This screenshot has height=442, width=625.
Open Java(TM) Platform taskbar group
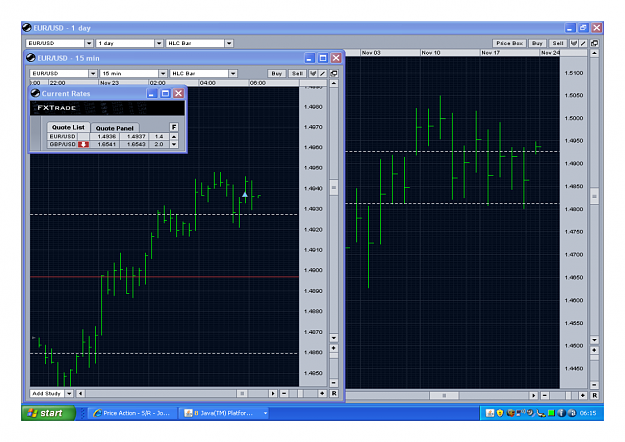coord(226,413)
